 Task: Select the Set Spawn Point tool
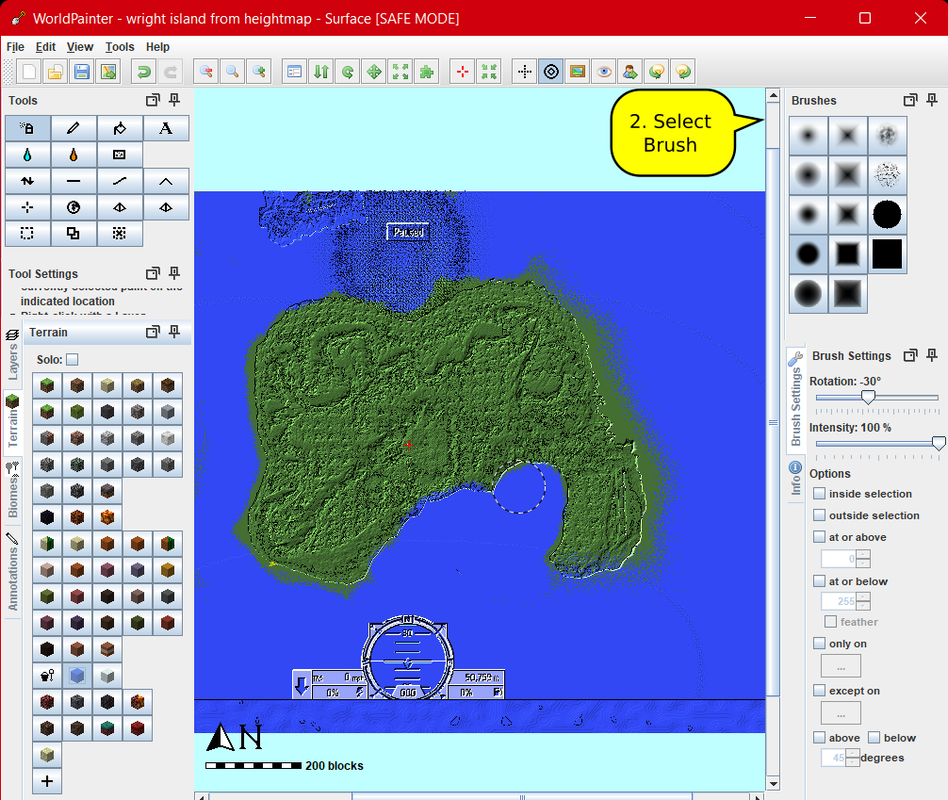(28, 207)
